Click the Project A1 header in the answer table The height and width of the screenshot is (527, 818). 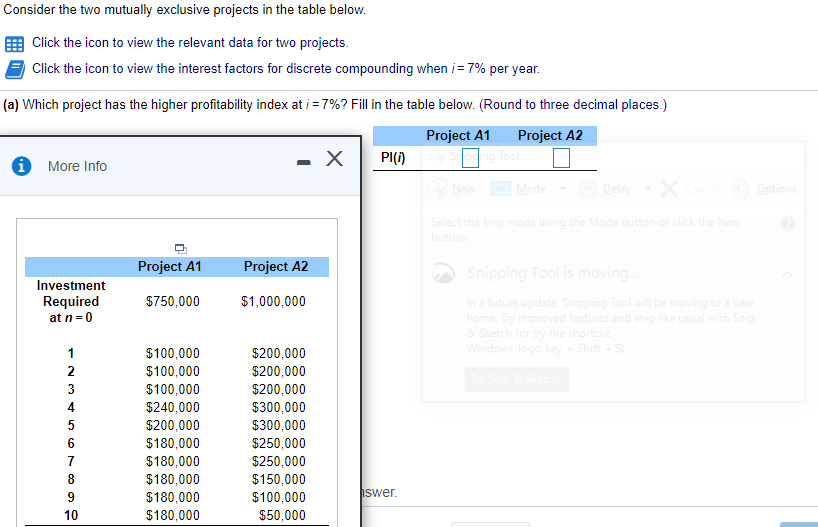click(x=458, y=136)
